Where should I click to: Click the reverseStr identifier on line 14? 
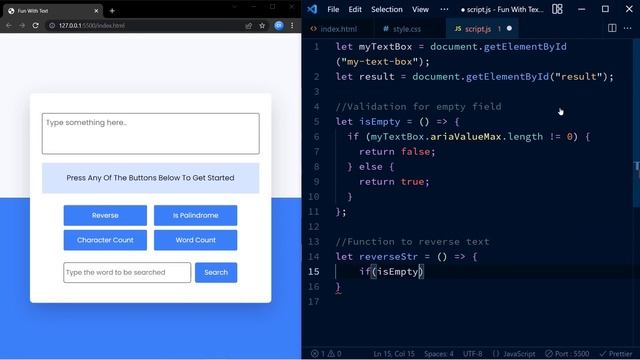(x=388, y=257)
